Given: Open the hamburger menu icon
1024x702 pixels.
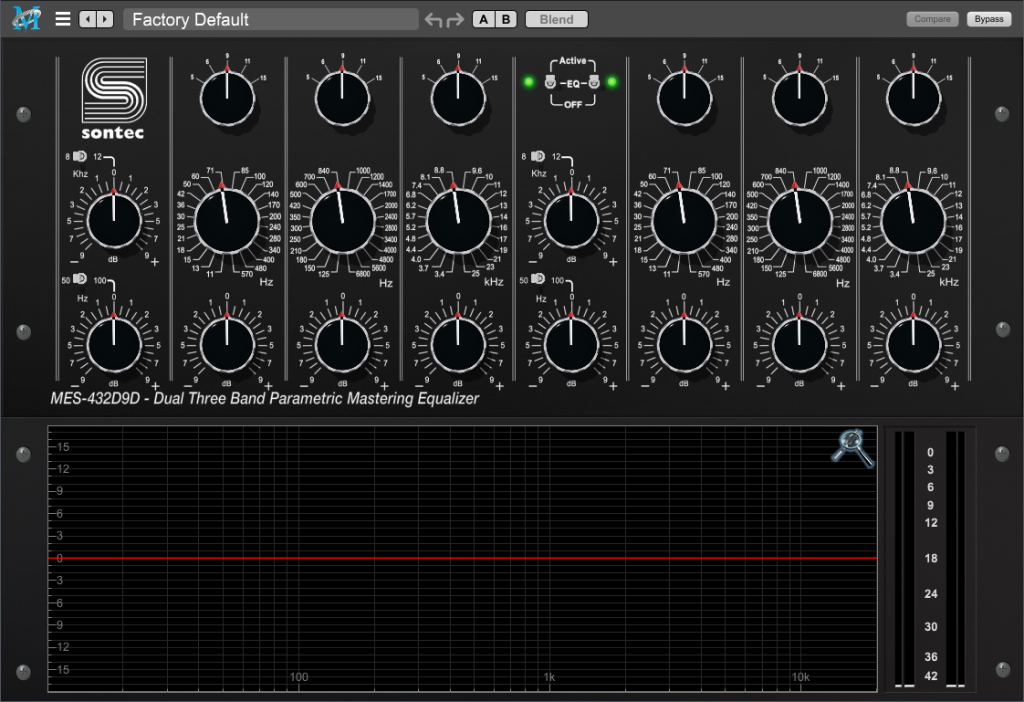Looking at the screenshot, I should point(63,19).
